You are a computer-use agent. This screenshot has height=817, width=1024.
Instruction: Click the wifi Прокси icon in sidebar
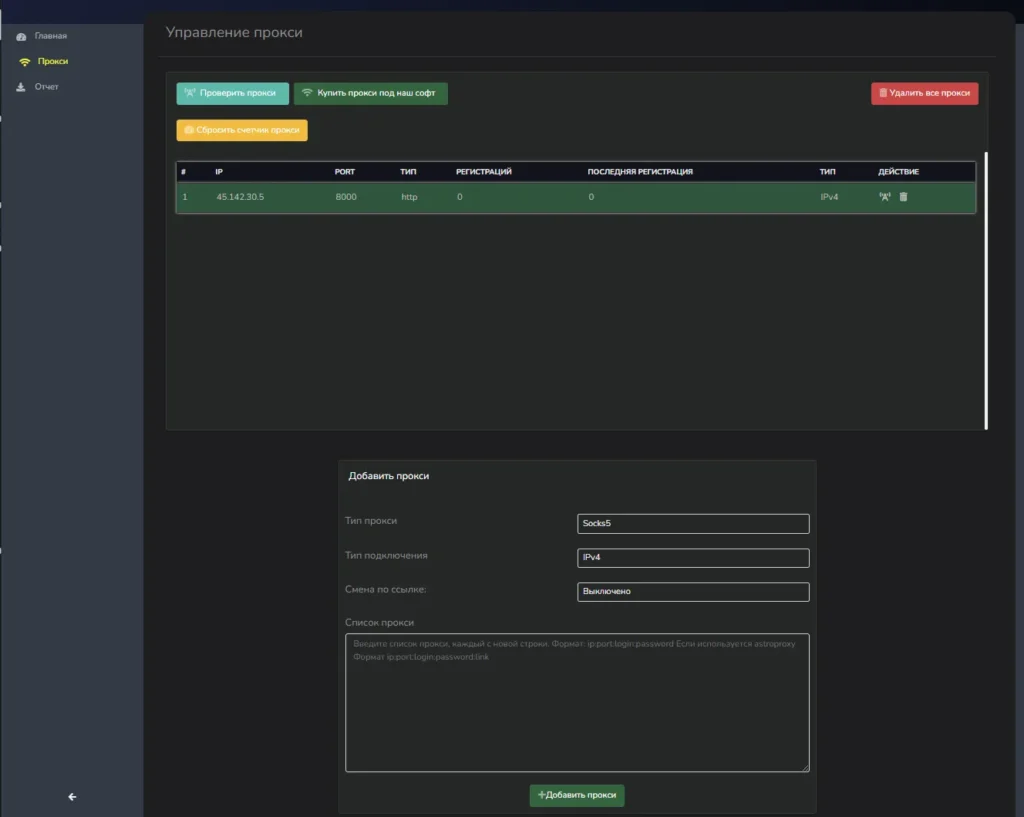[x=22, y=61]
